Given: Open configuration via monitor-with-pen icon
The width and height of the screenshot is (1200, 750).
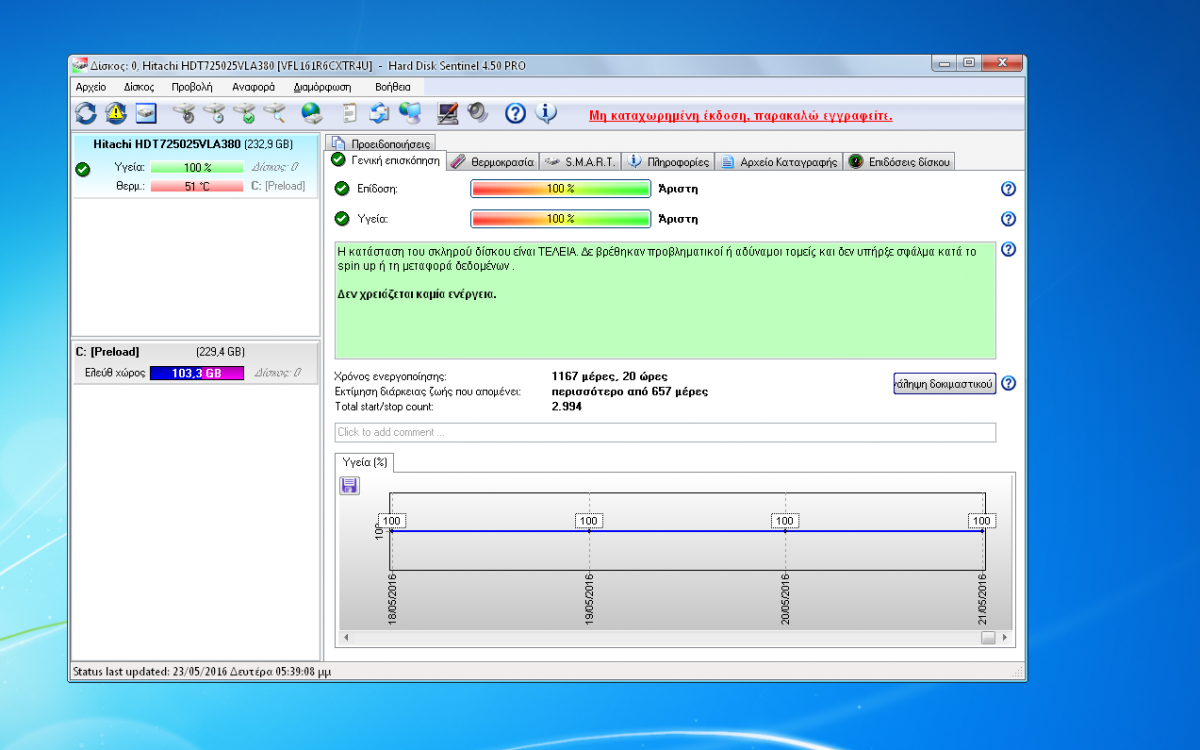Looking at the screenshot, I should pos(448,113).
